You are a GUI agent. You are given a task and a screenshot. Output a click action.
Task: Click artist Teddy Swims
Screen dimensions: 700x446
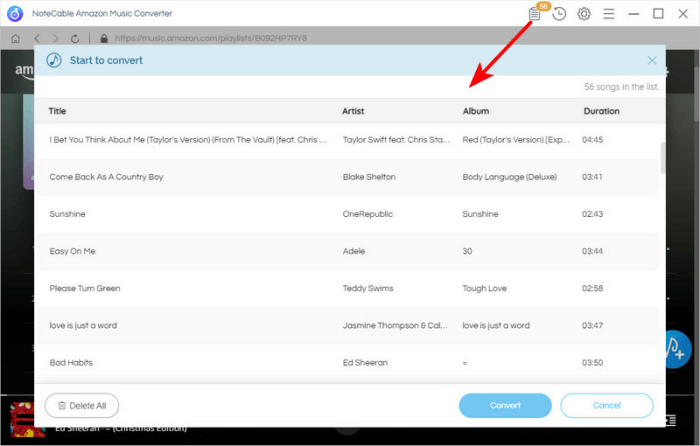[368, 288]
